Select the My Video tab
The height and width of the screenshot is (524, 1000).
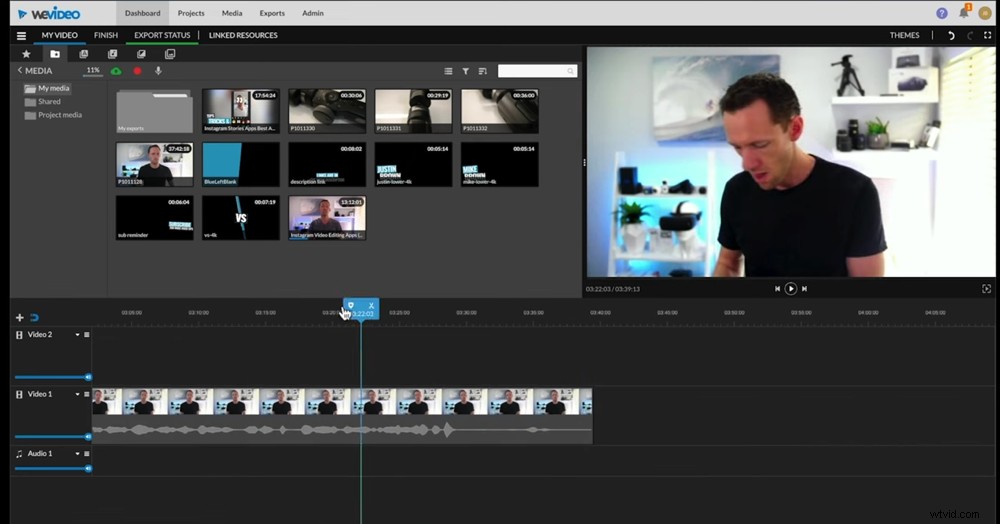click(59, 36)
